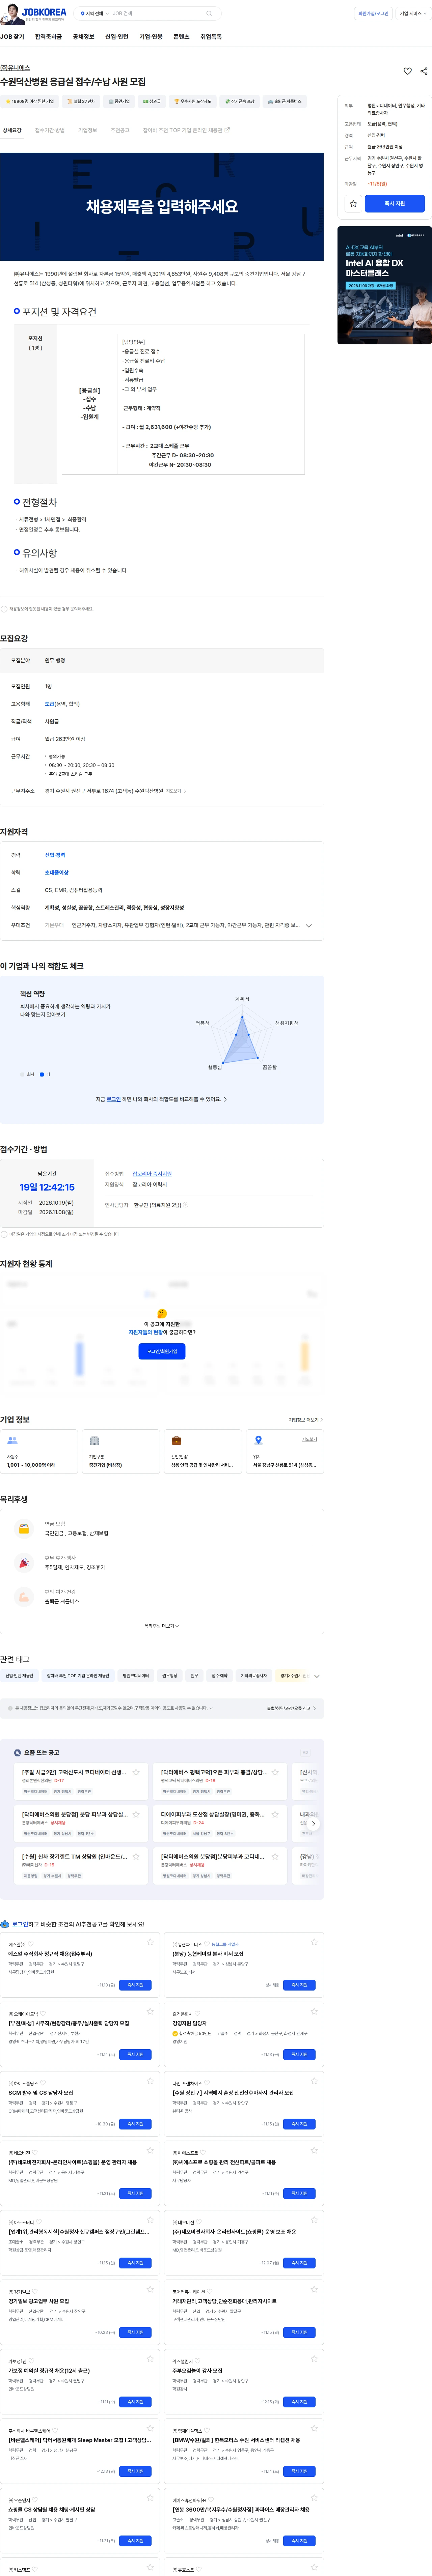432x2576 pixels.
Task: Open the (주)유니에스 company link
Action: pyautogui.click(x=15, y=68)
